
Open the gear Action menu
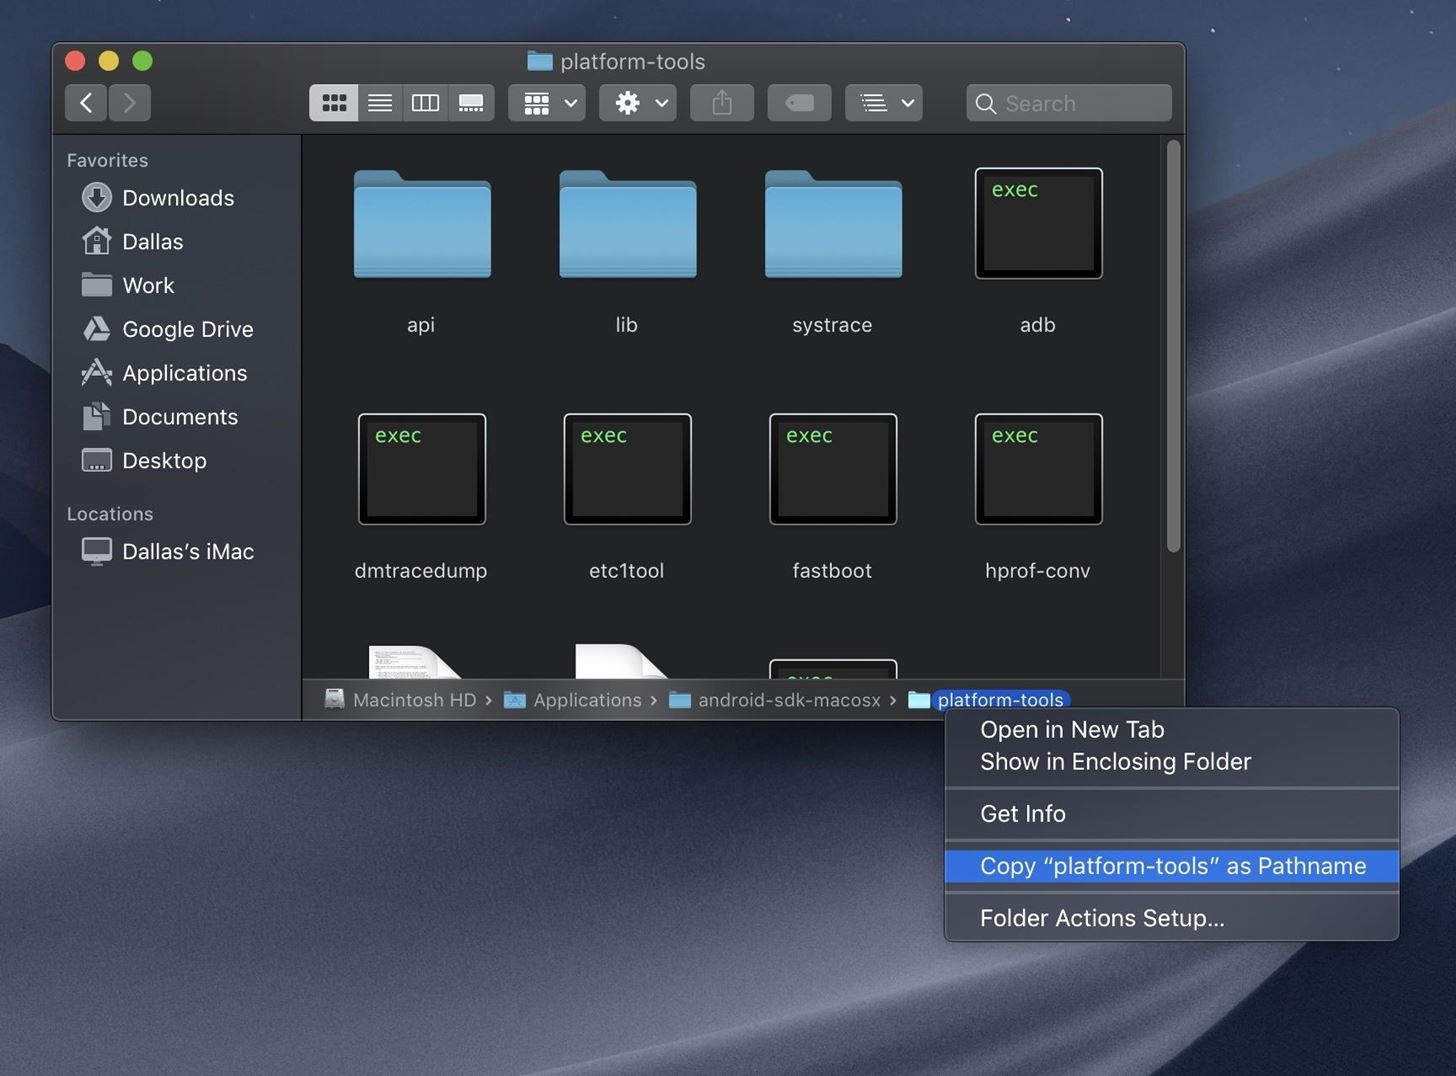638,103
